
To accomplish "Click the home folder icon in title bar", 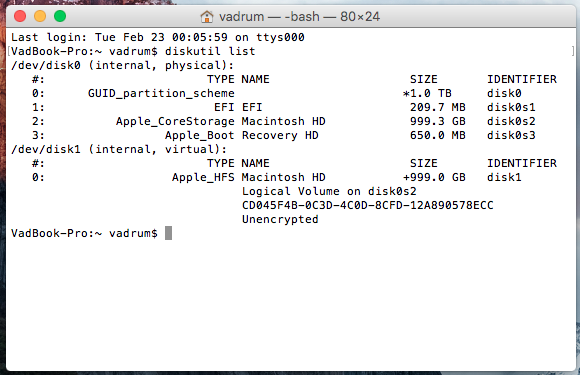I will (207, 17).
